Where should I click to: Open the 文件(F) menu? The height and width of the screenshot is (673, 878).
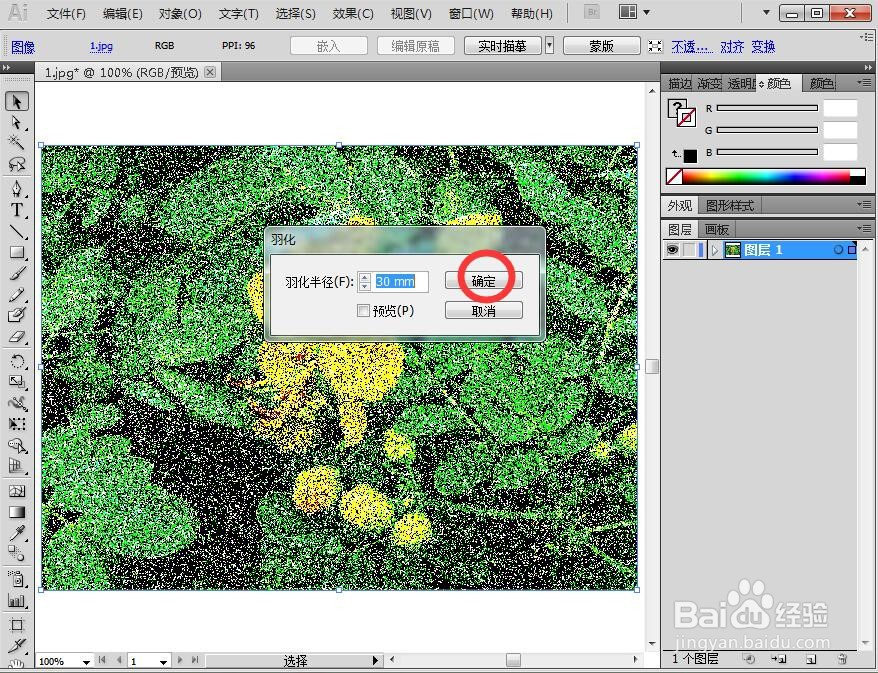[66, 13]
